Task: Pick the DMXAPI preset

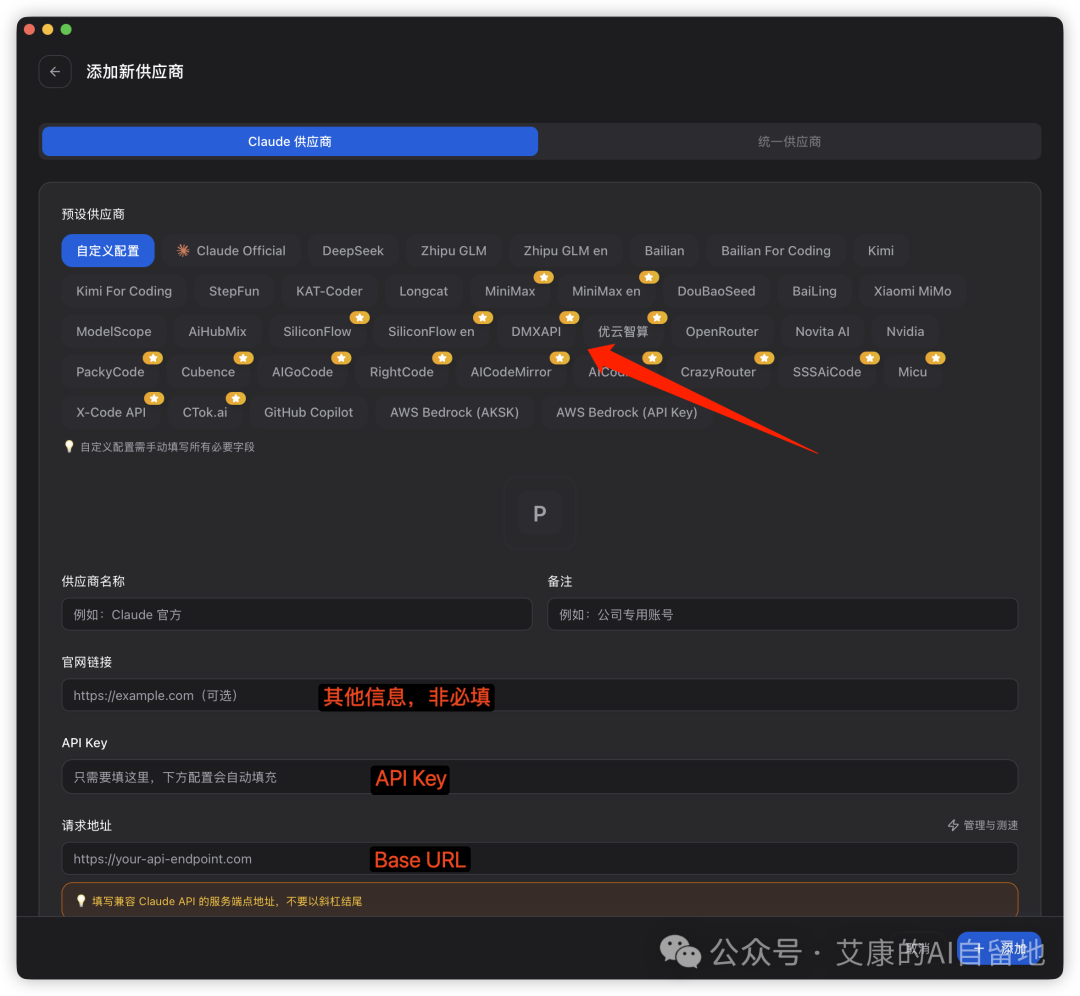Action: (536, 332)
